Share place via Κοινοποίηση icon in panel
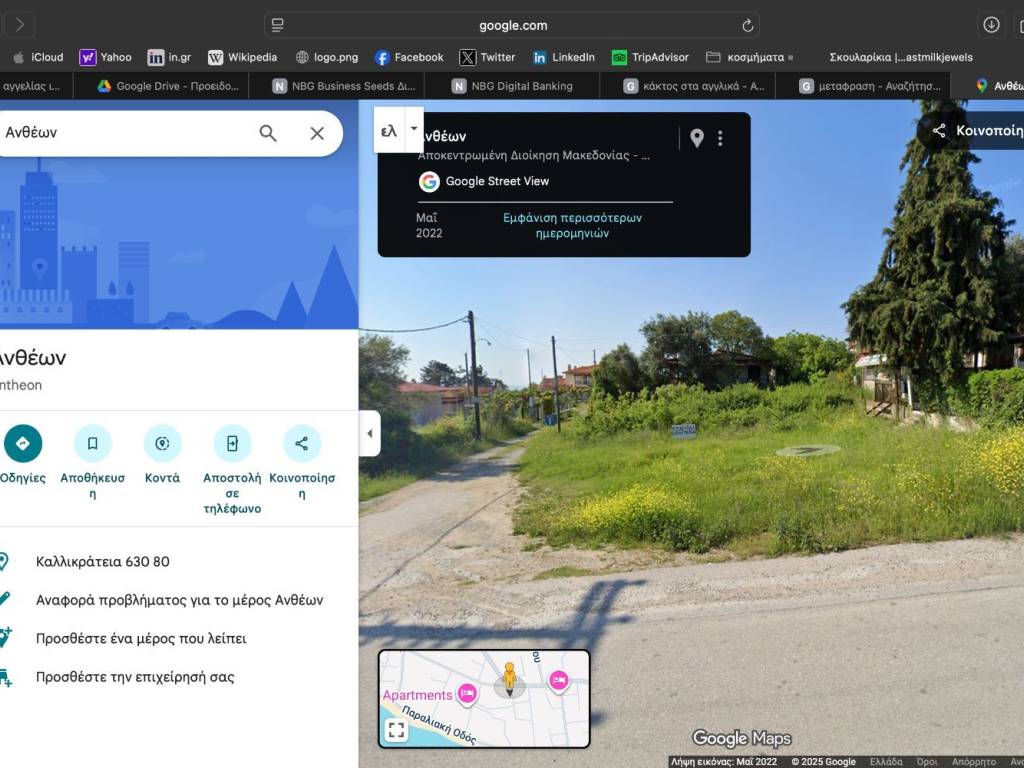Viewport: 1024px width, 768px height. coord(301,443)
